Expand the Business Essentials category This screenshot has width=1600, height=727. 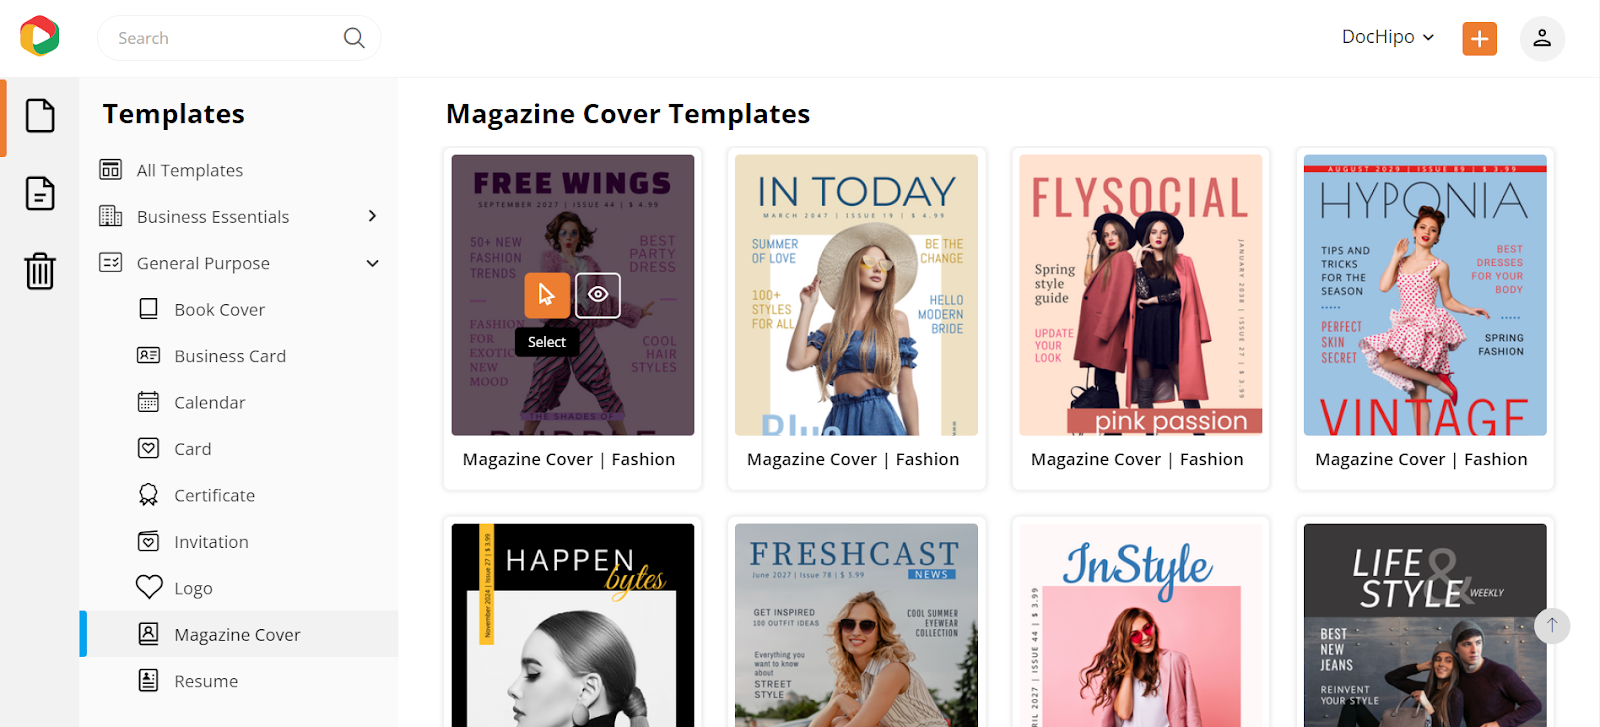(x=372, y=216)
